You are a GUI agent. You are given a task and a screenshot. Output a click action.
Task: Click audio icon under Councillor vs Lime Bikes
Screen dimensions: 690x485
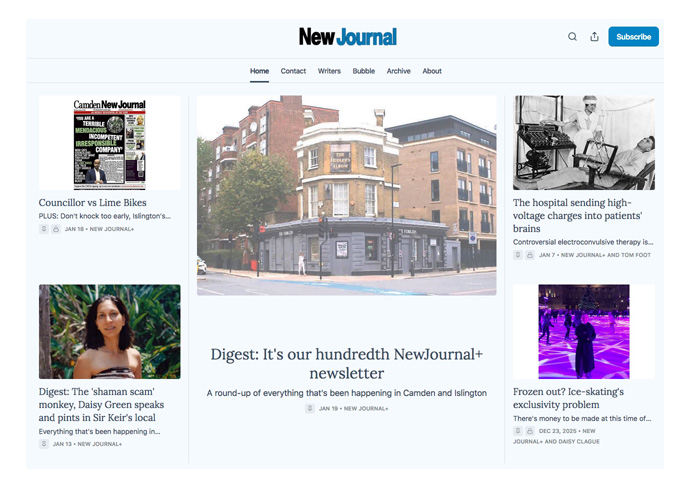pos(44,229)
